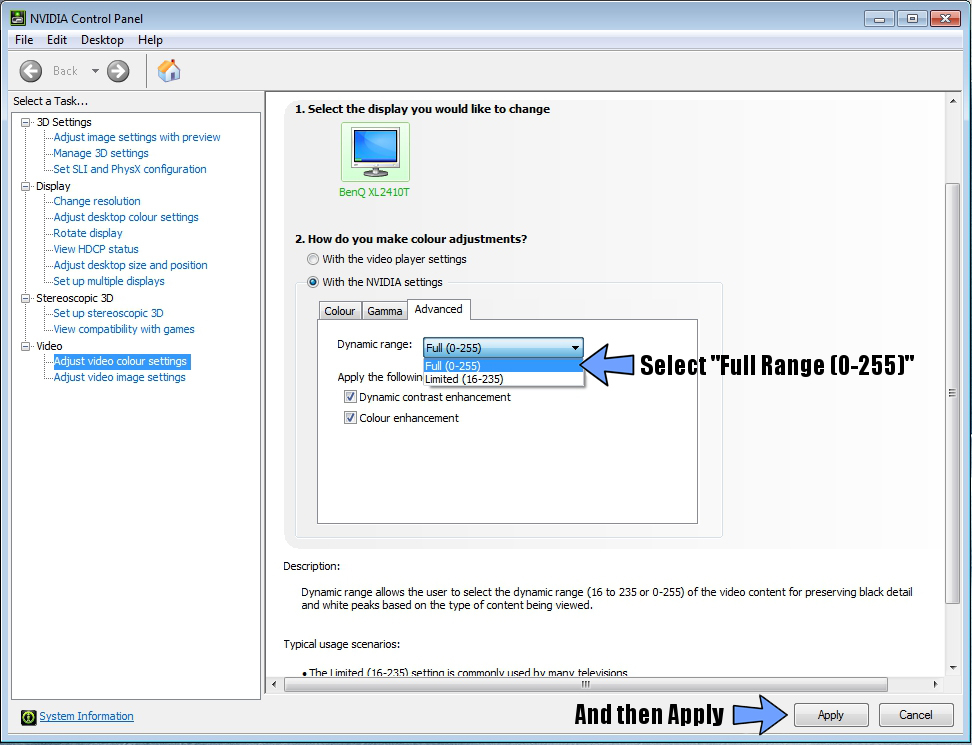Viewport: 972px width, 745px height.
Task: Click the Cancel button
Action: [916, 715]
